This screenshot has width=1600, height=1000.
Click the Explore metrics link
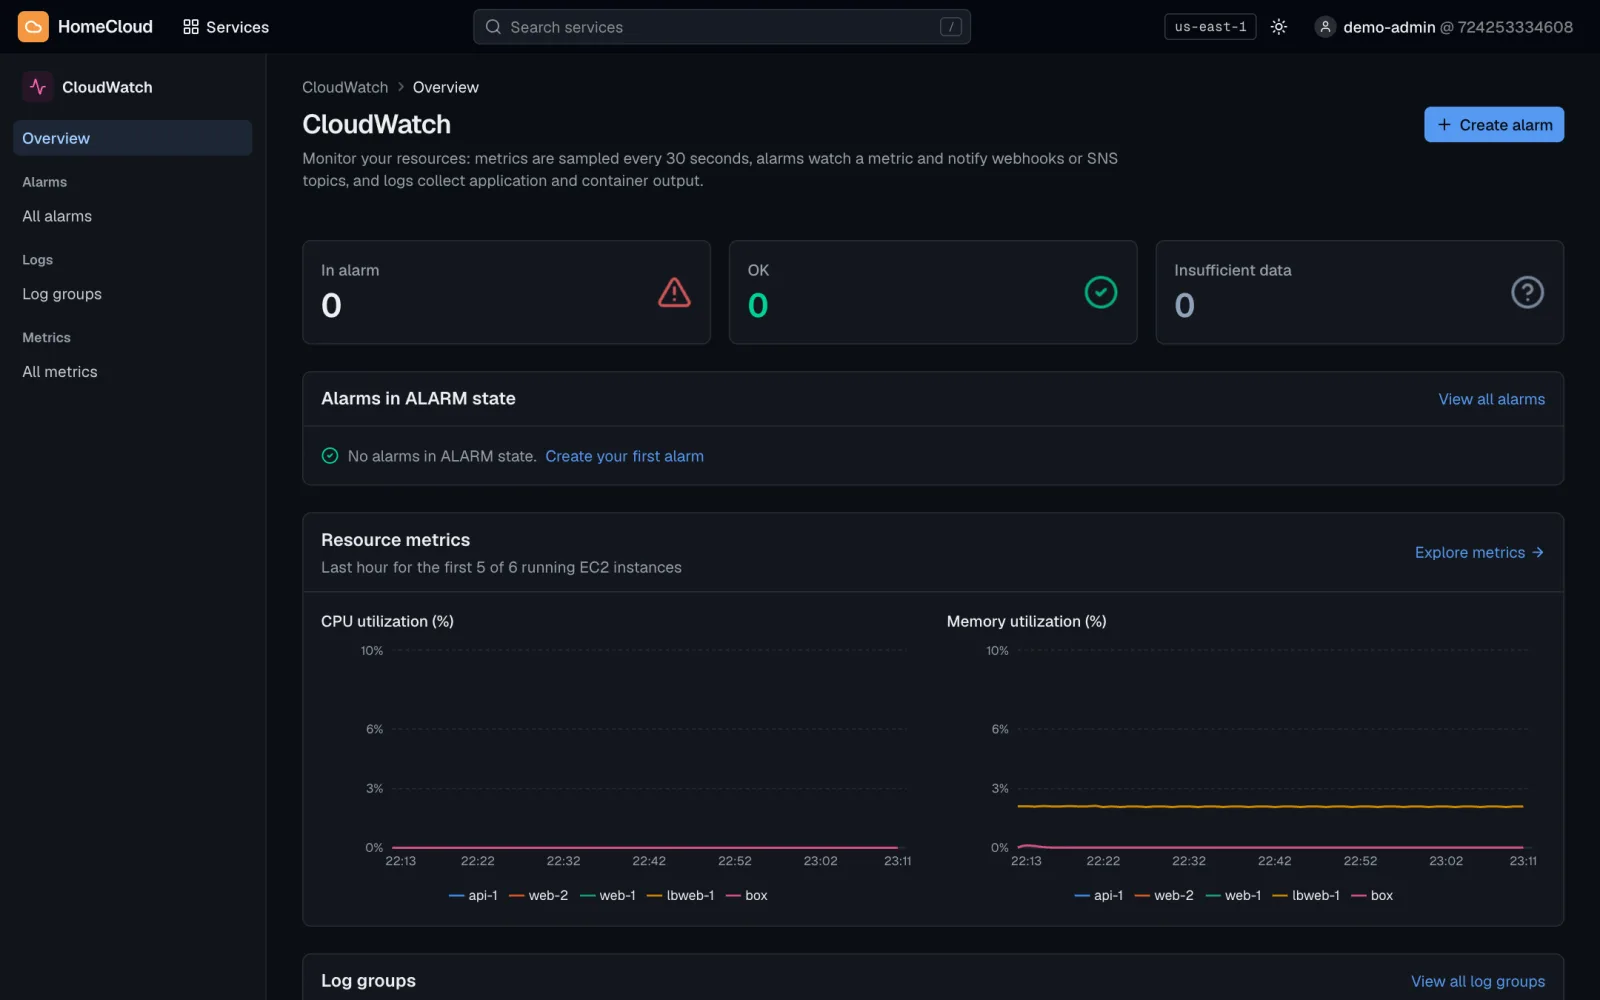1479,552
